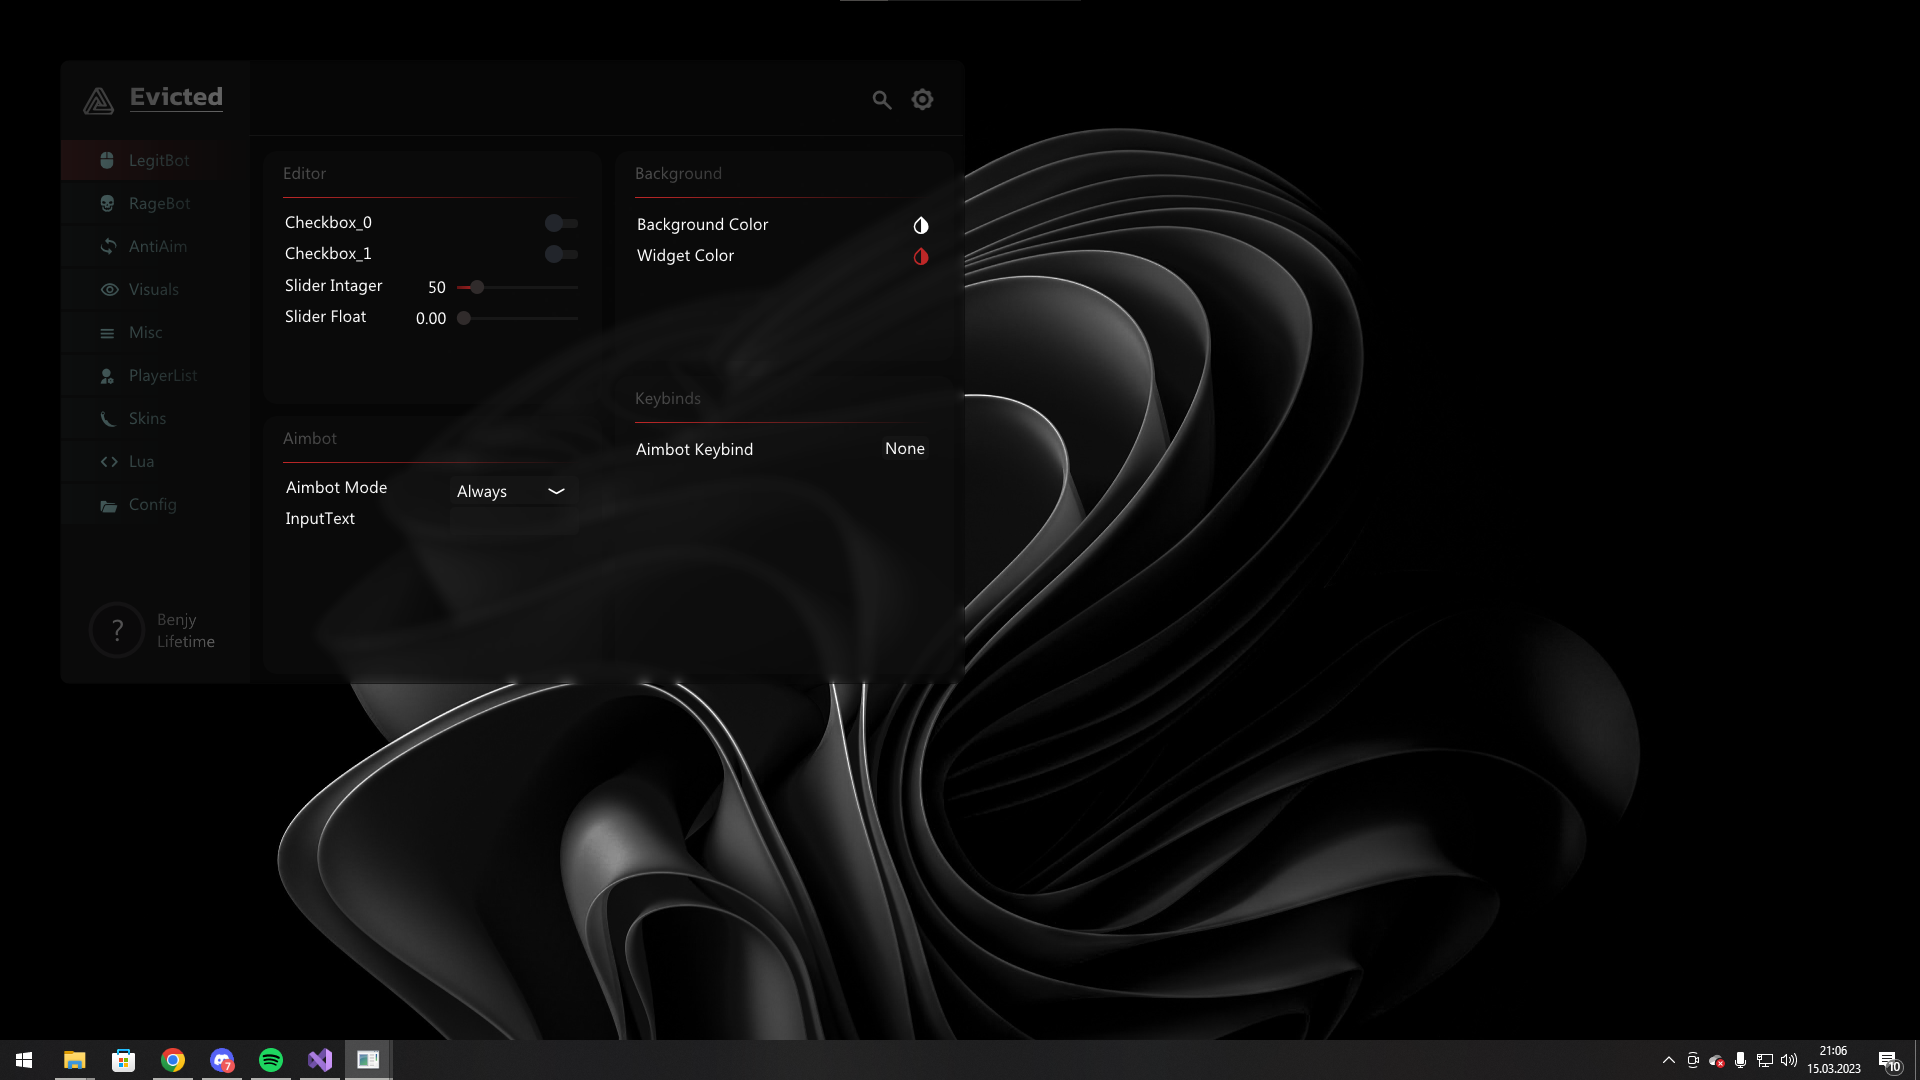Viewport: 1920px width, 1080px height.
Task: Switch to the AntiAim tab
Action: pyautogui.click(x=157, y=246)
